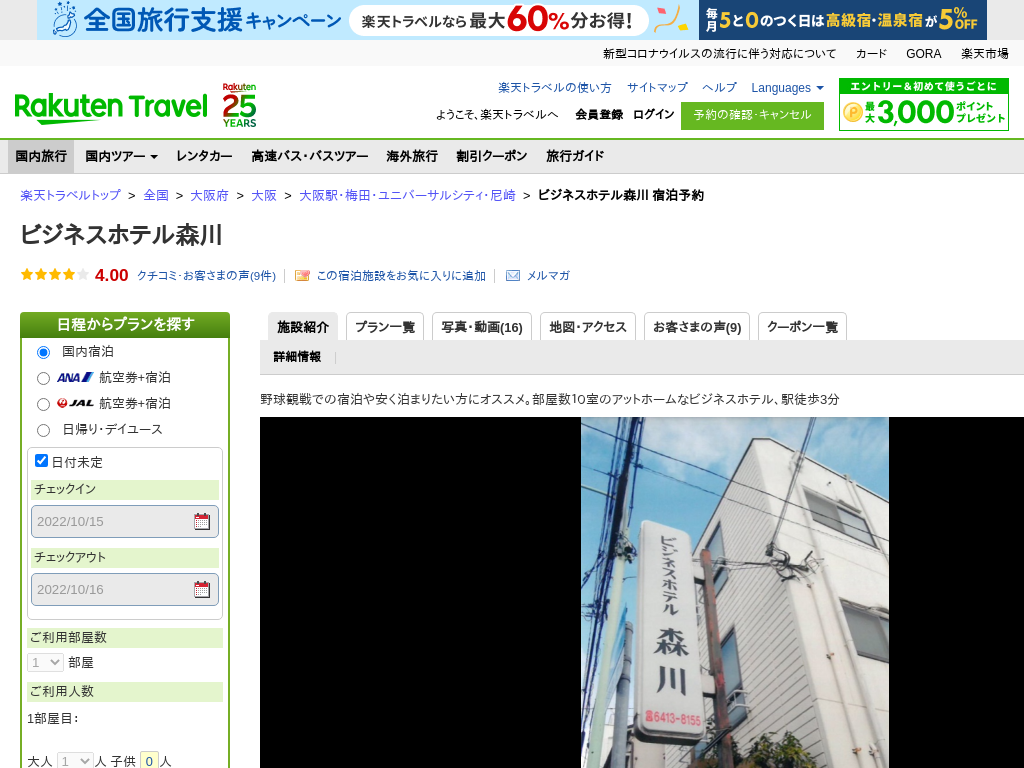Screen dimensions: 1024x768
Task: Click the ログイン link
Action: [x=653, y=114]
